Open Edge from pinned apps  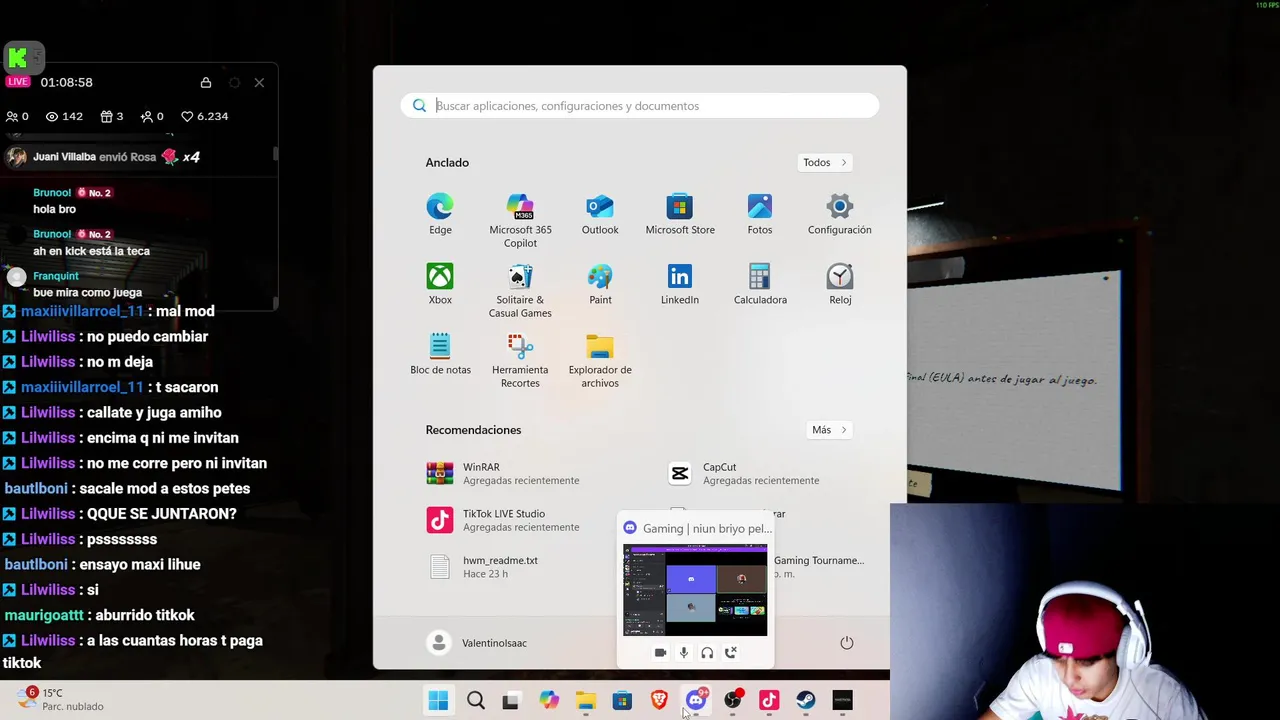point(440,215)
